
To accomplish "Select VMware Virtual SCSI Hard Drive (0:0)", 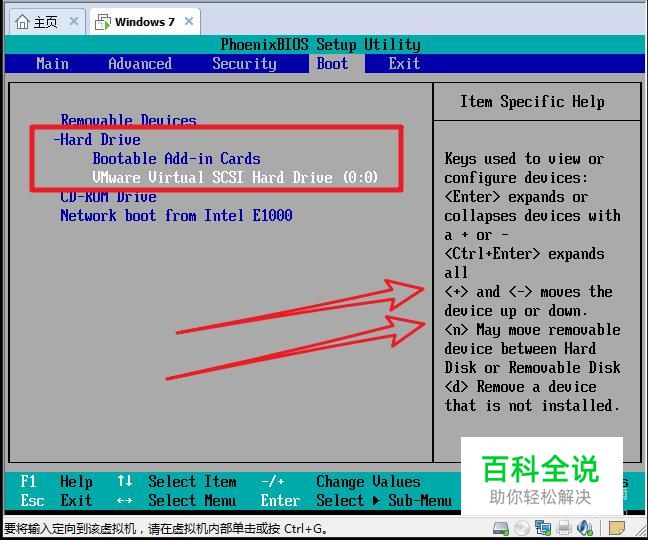I will tap(235, 178).
